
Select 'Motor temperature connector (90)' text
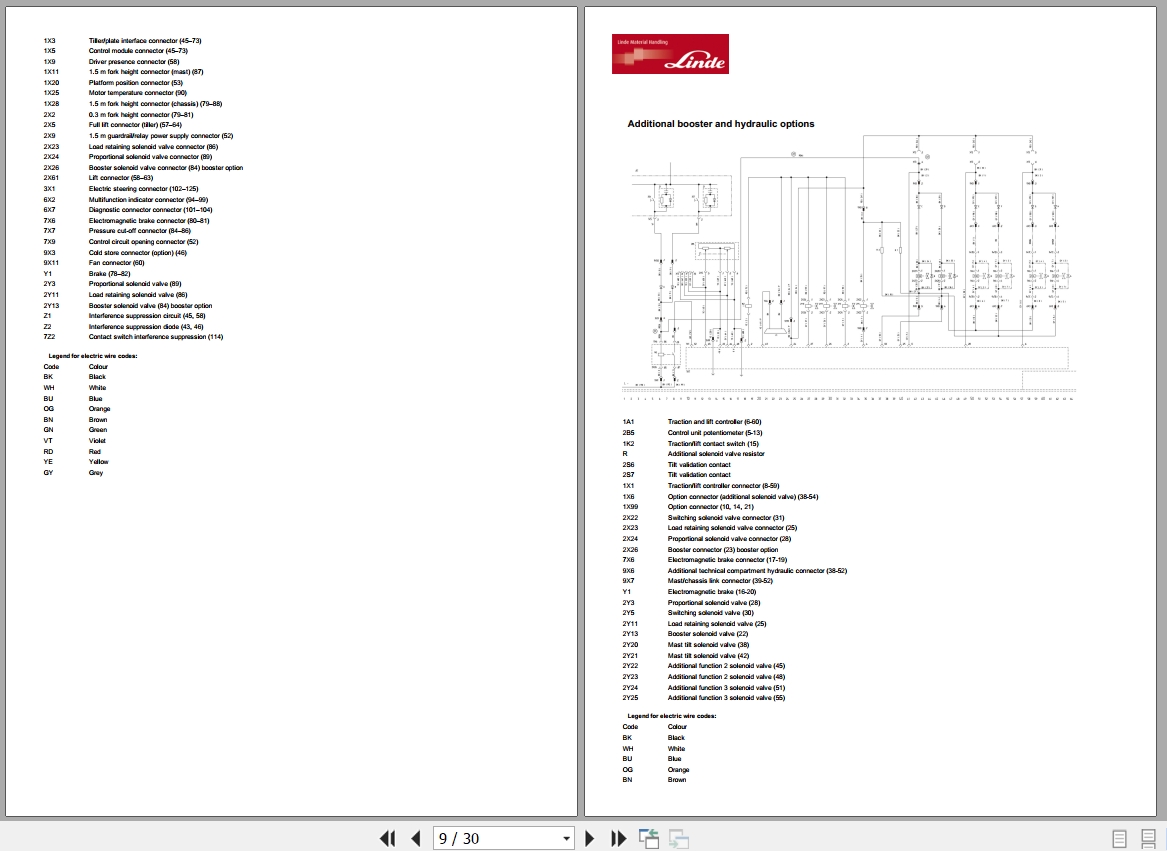tap(138, 93)
